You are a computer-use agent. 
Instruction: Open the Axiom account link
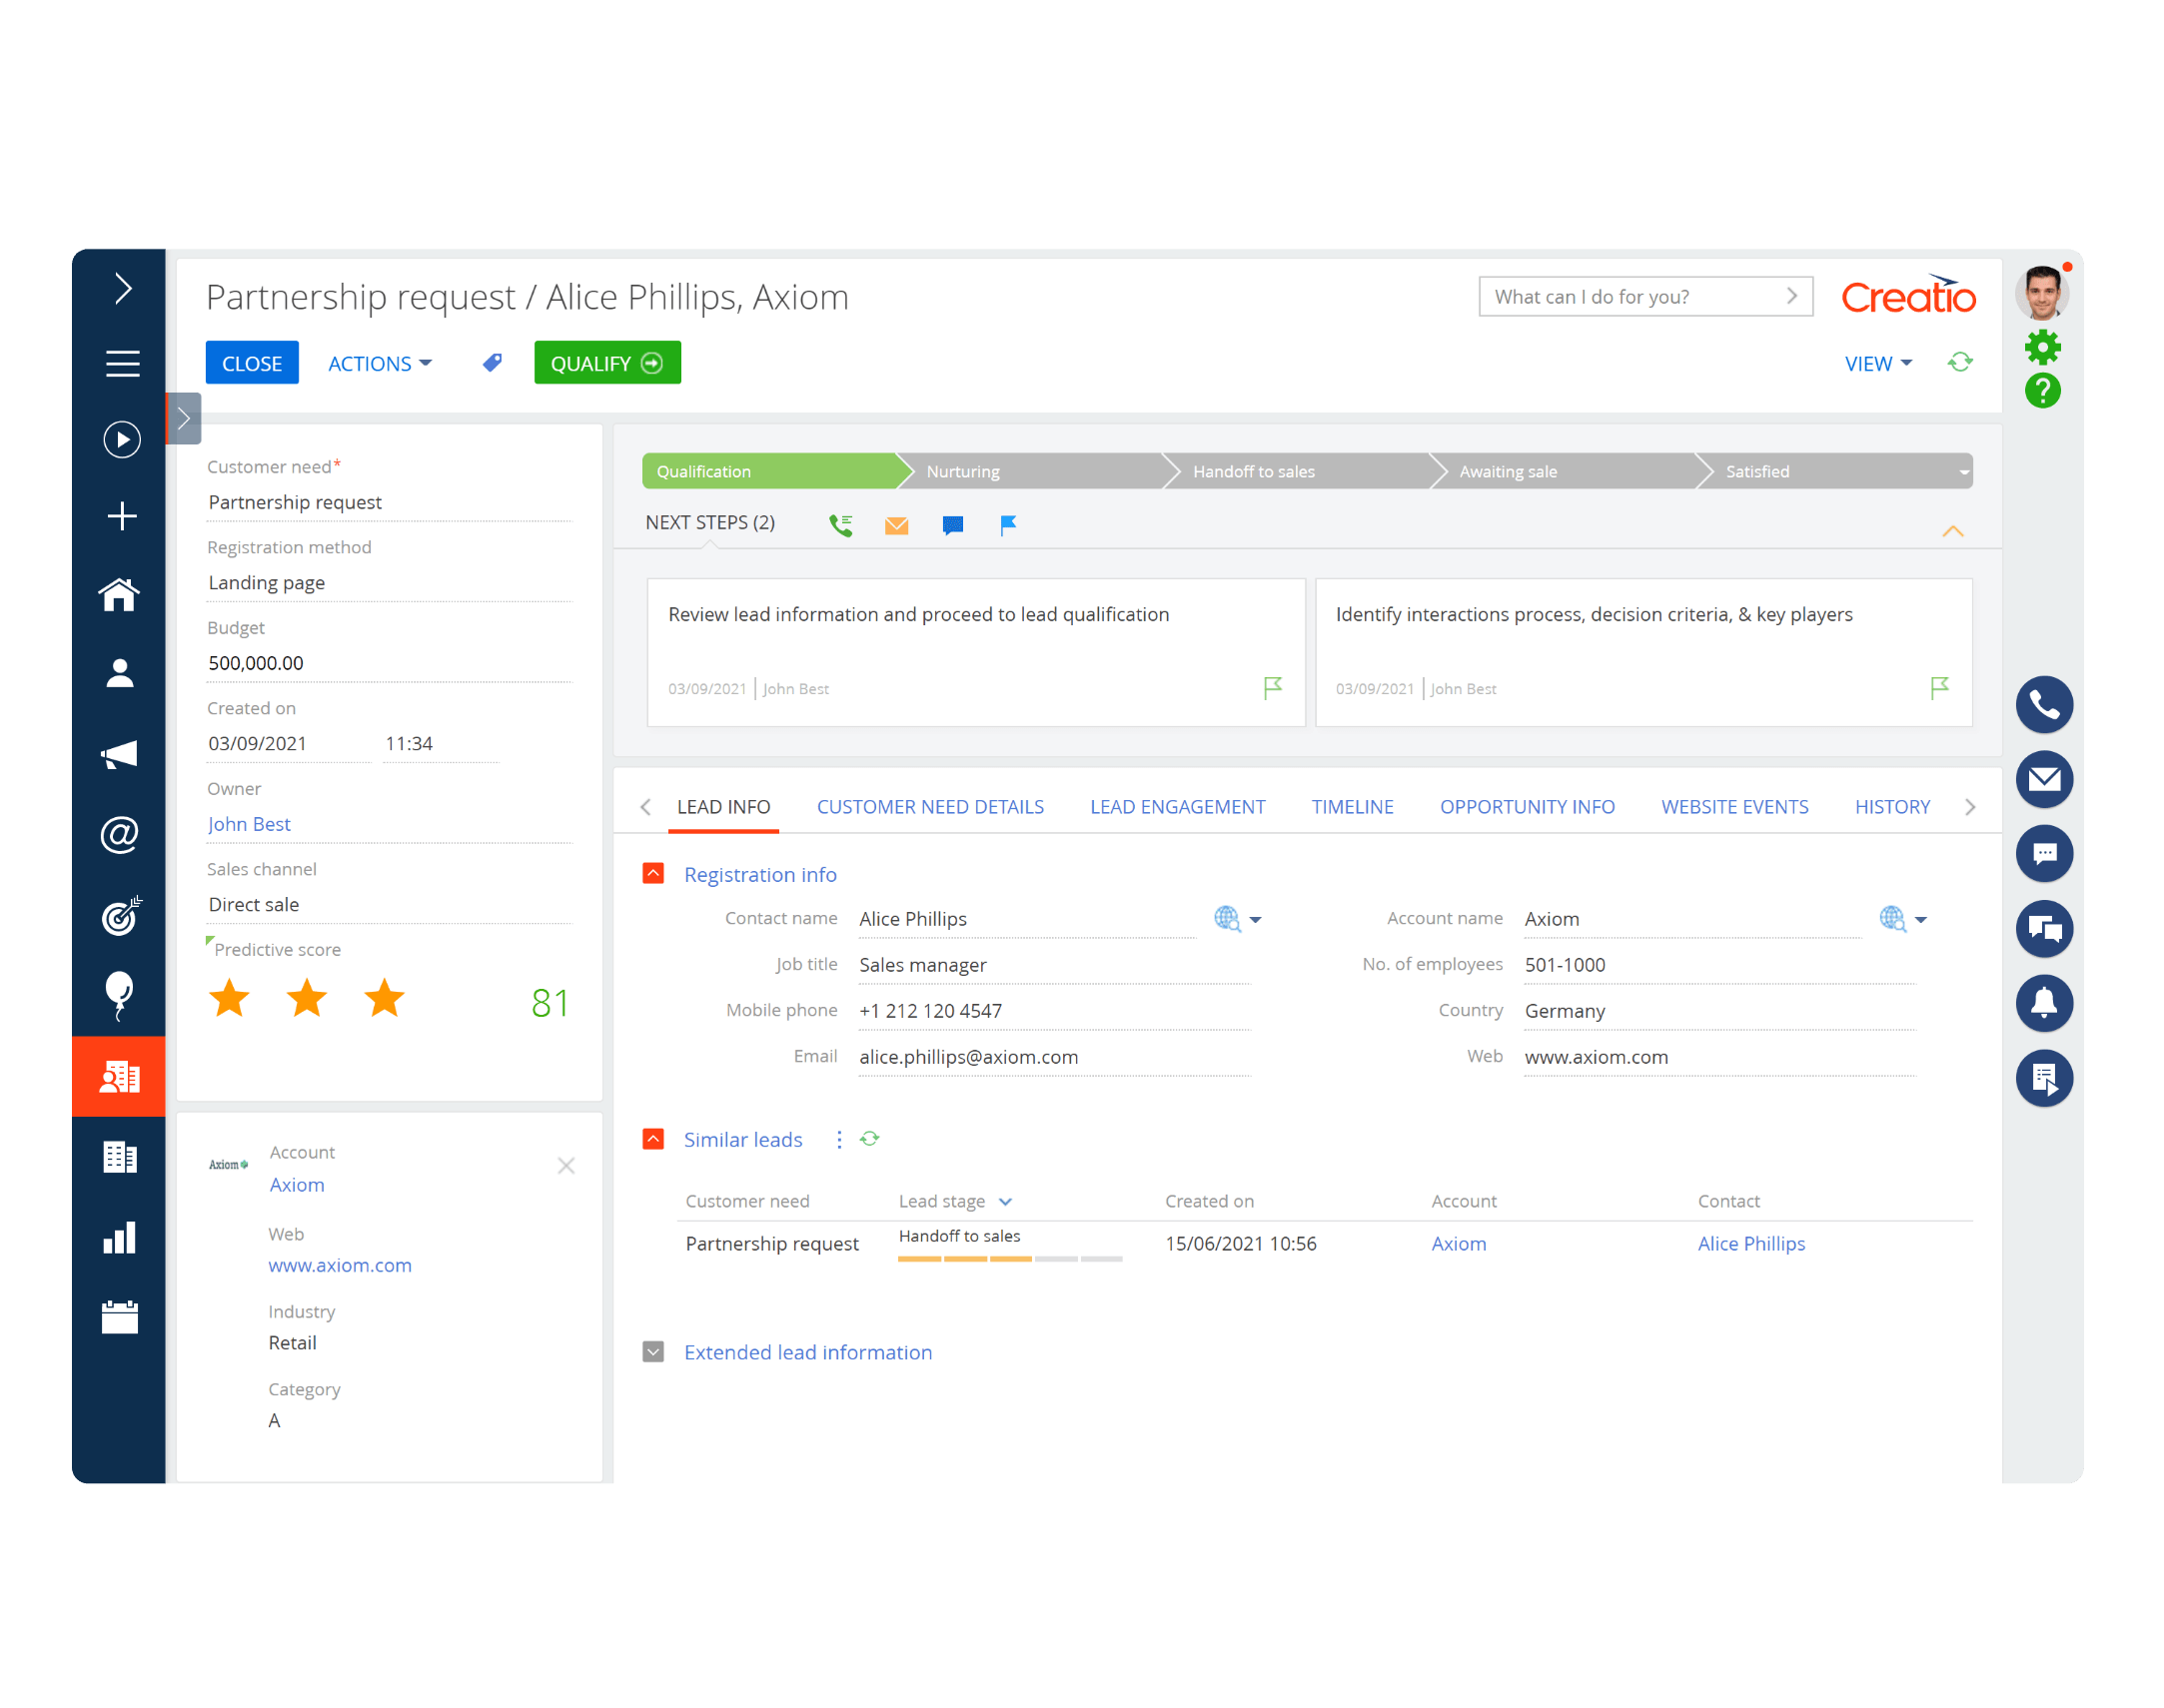[x=296, y=1184]
